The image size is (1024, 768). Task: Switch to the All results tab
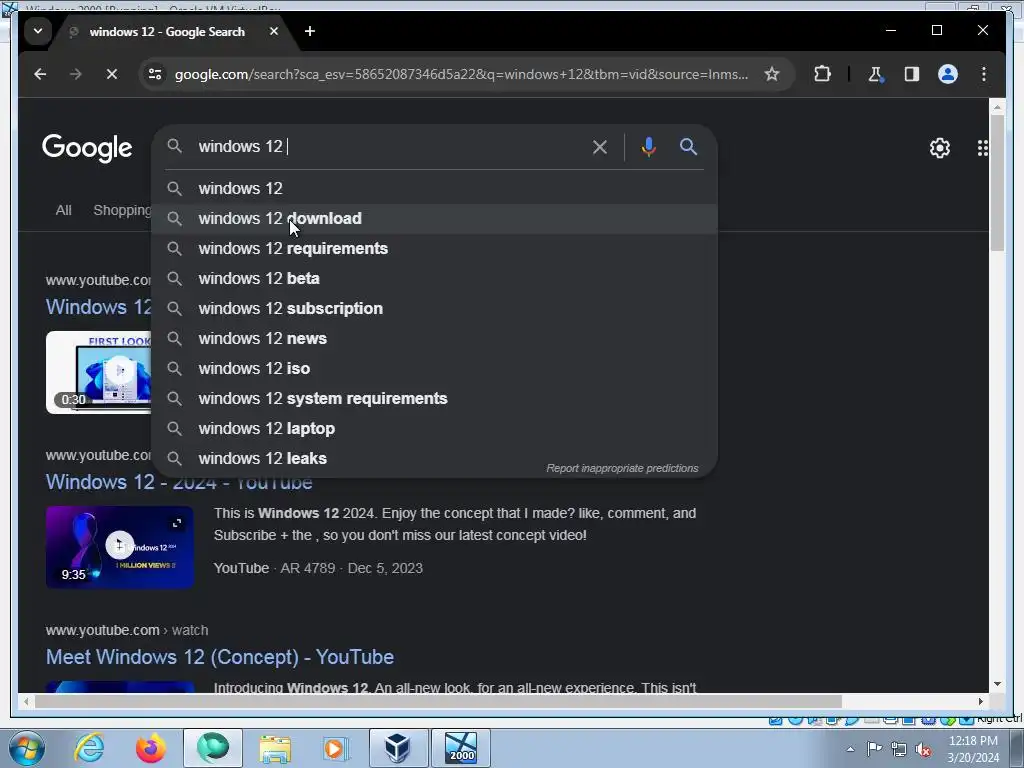[63, 210]
